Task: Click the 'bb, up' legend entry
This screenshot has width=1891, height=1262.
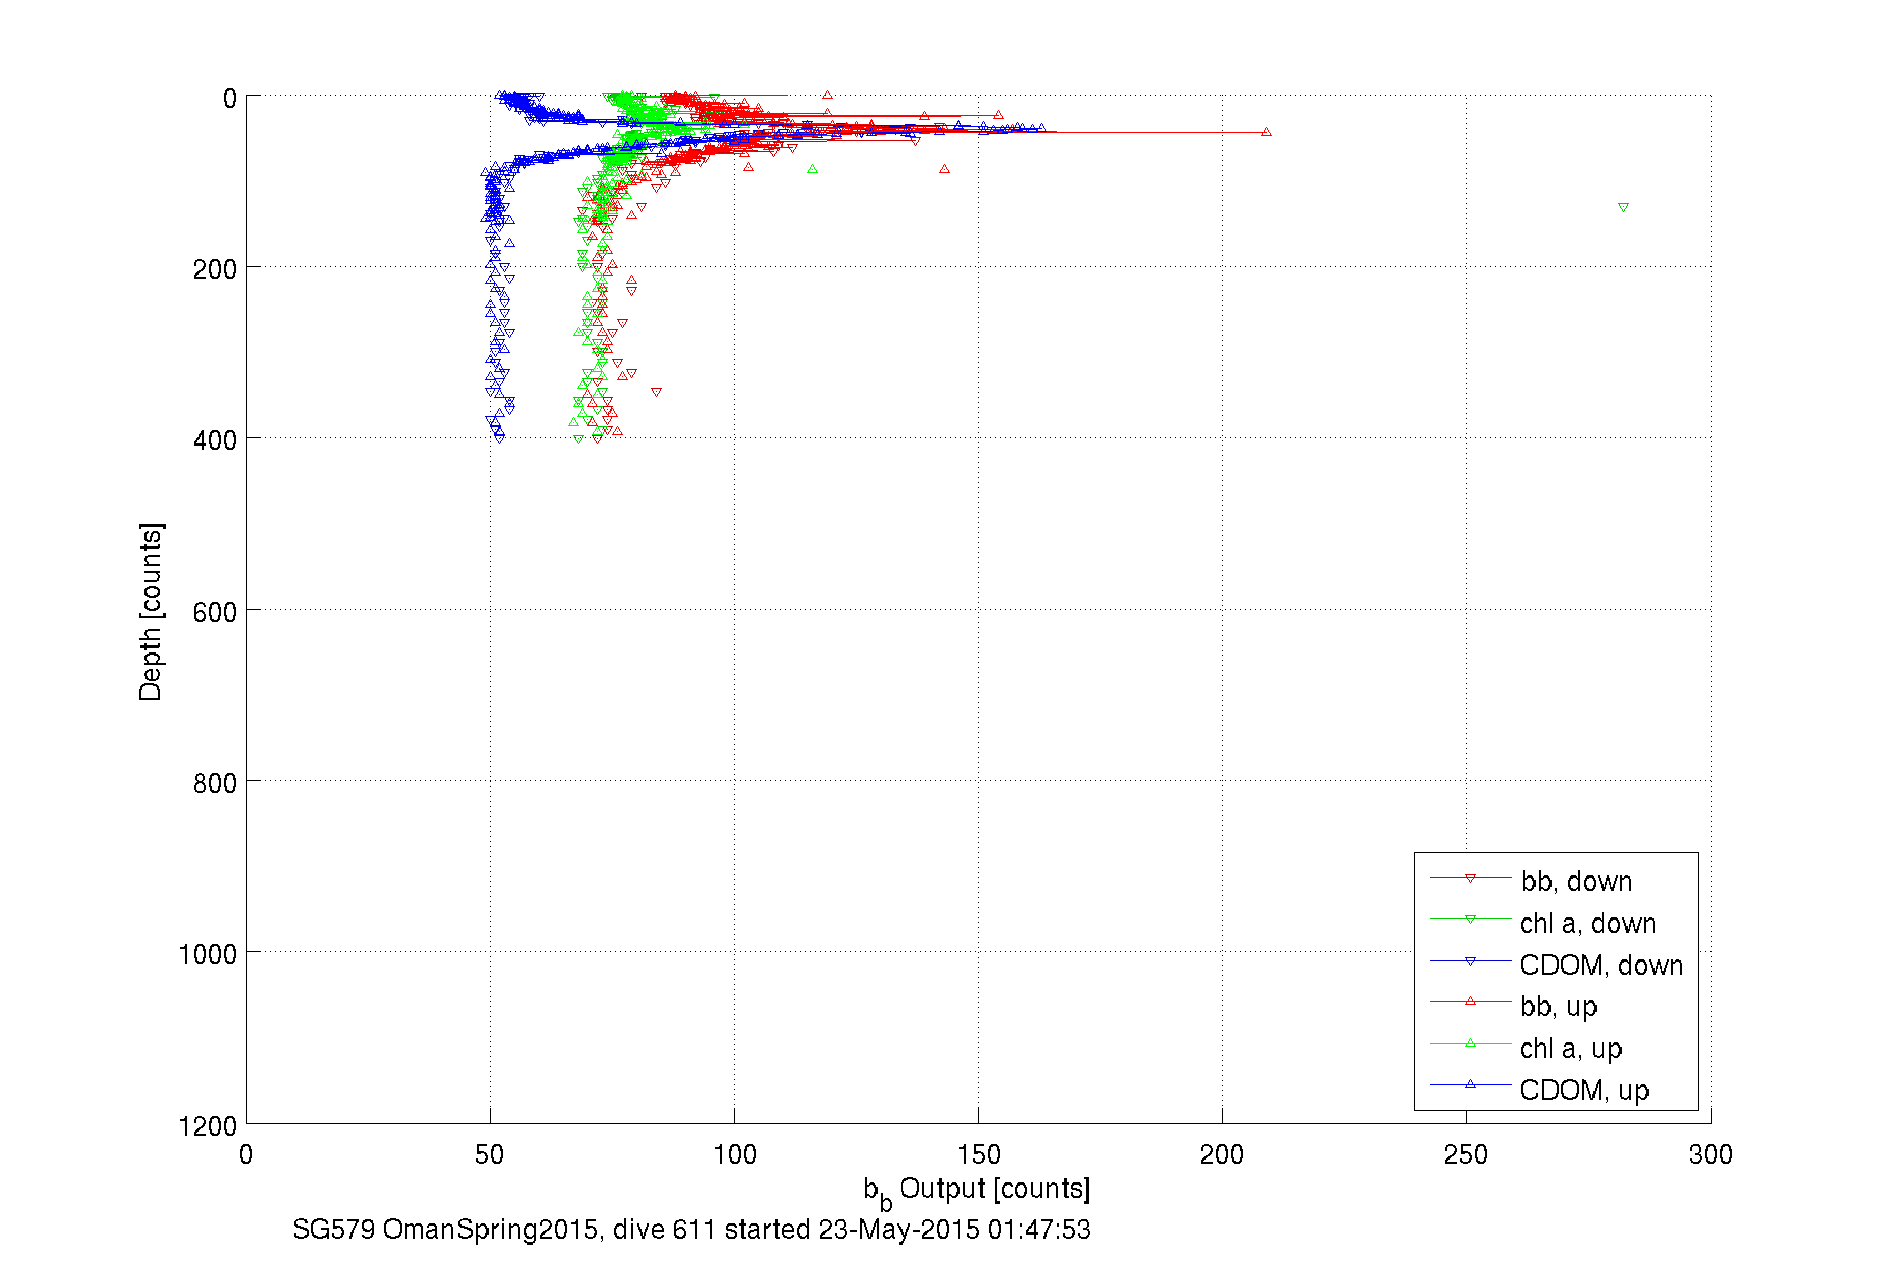Action: (1559, 1006)
